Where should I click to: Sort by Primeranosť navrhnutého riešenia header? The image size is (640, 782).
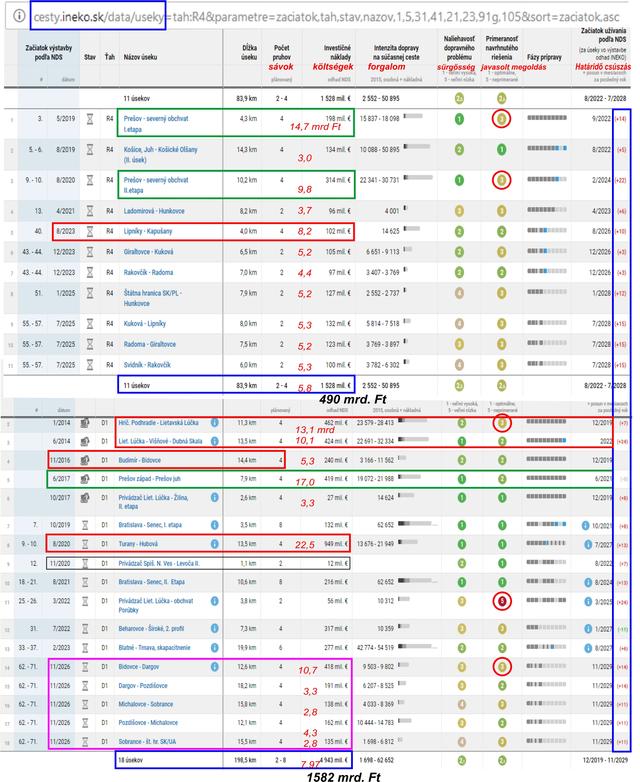click(502, 48)
